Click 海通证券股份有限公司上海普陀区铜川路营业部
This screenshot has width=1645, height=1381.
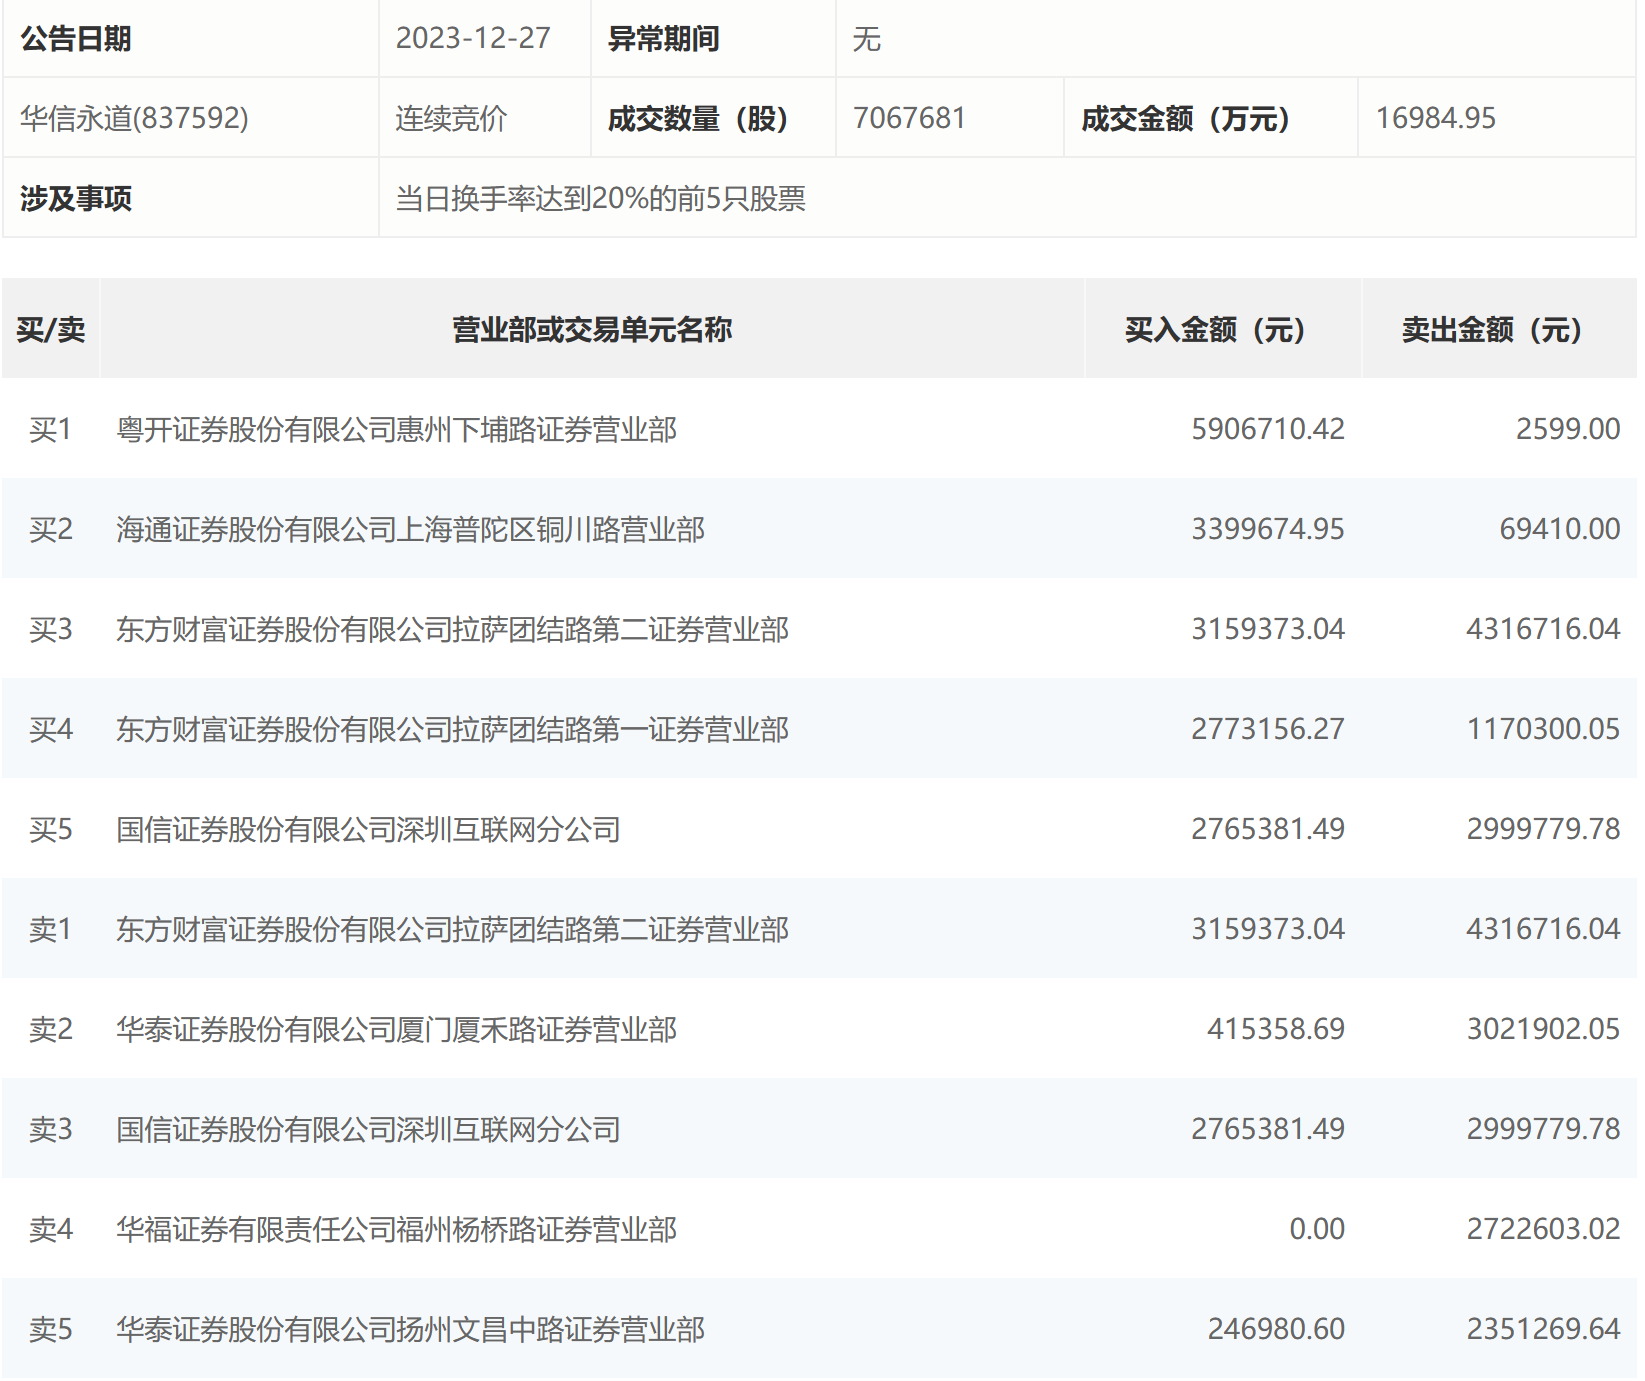411,529
